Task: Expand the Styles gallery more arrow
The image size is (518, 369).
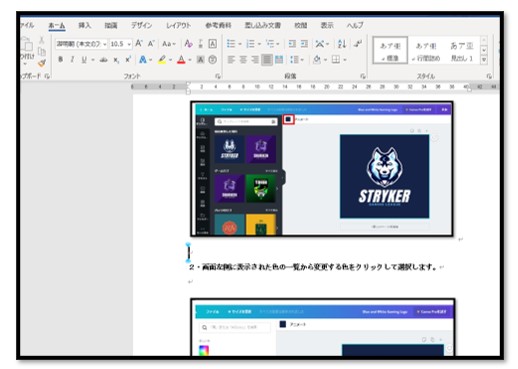Action: pyautogui.click(x=484, y=60)
